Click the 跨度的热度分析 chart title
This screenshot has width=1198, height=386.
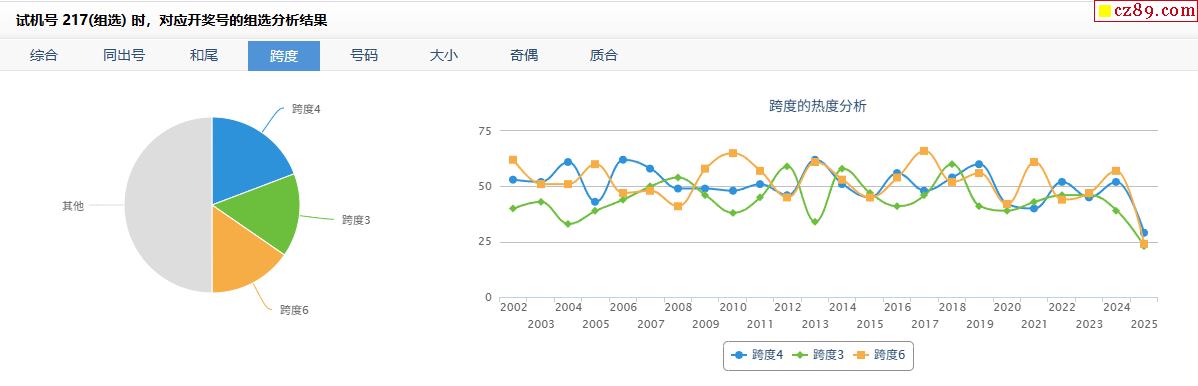[818, 106]
